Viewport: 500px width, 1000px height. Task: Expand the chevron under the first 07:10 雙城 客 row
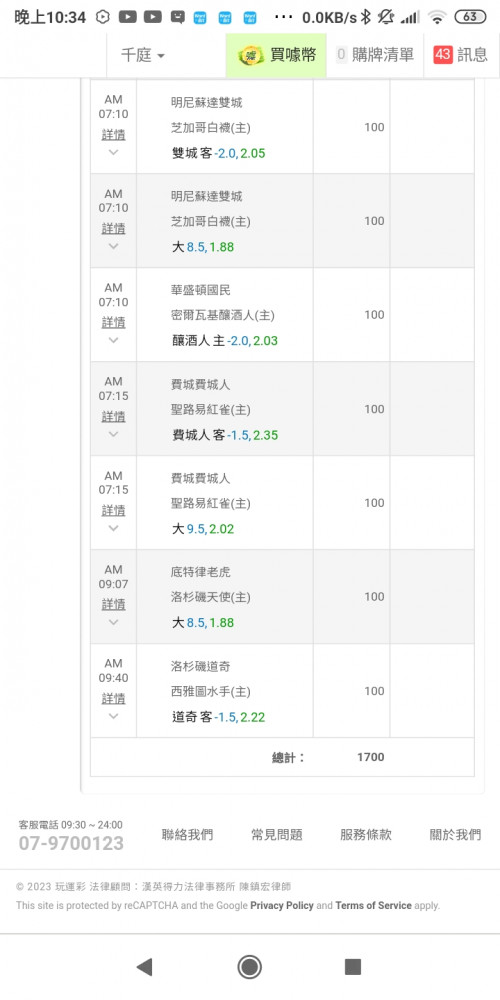tap(114, 152)
